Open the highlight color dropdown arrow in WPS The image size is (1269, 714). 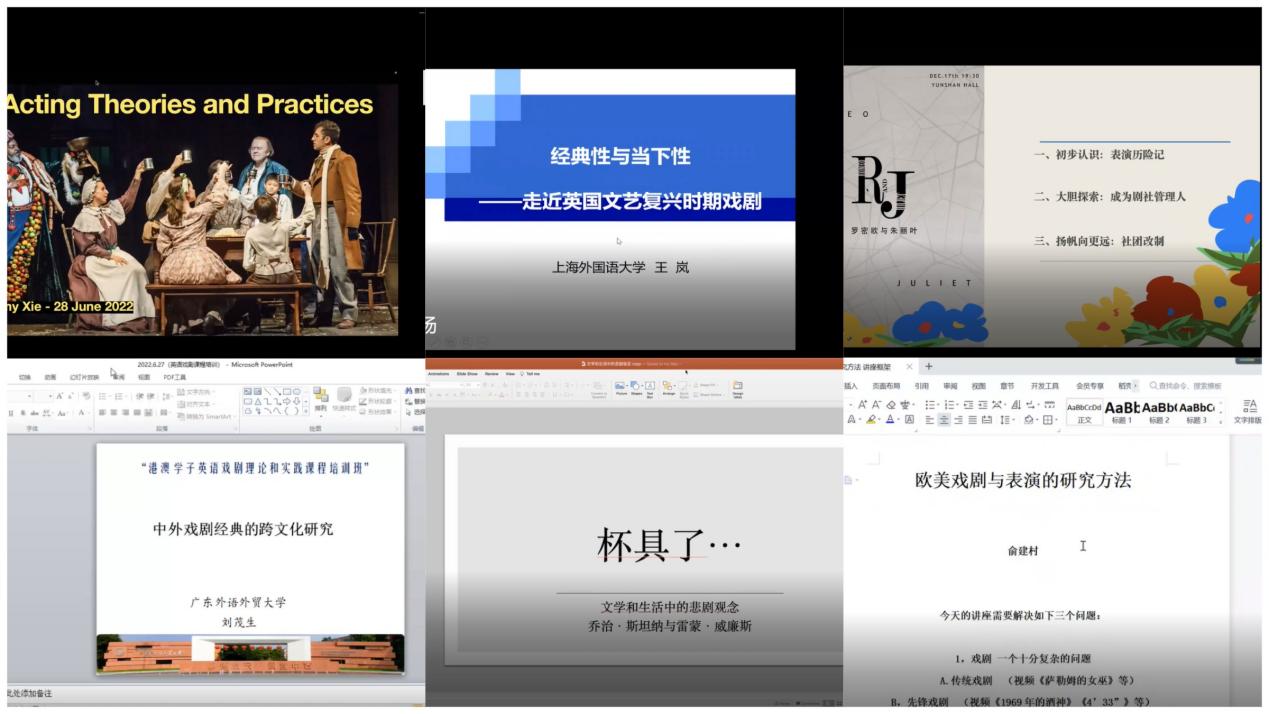878,420
